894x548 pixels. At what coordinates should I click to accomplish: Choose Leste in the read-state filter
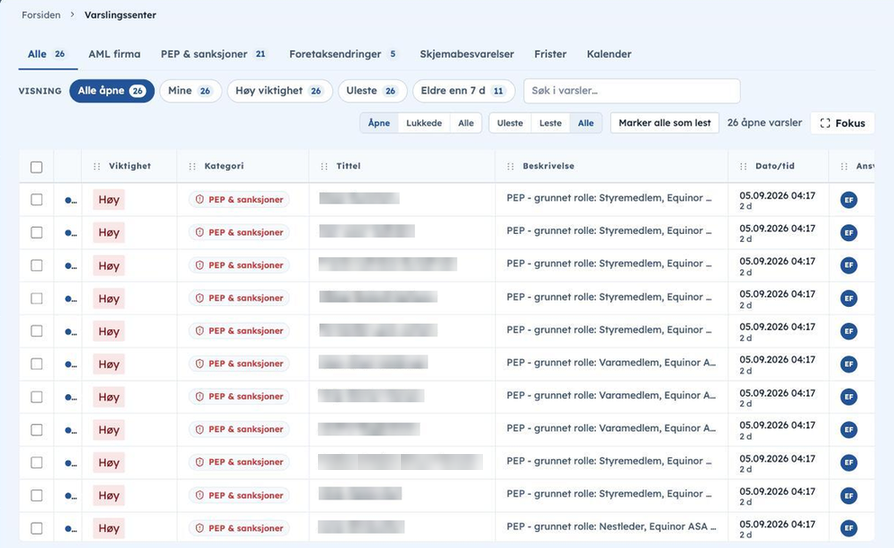click(550, 123)
